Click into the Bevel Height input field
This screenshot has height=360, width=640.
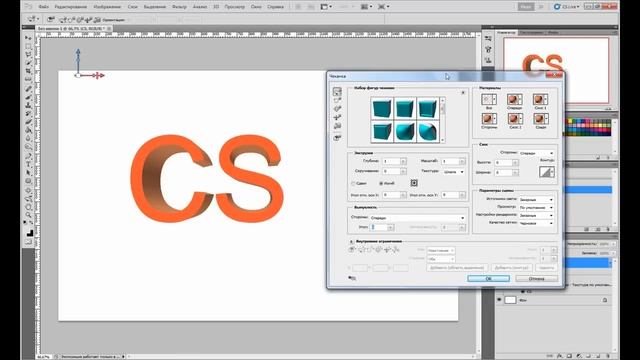(x=503, y=162)
